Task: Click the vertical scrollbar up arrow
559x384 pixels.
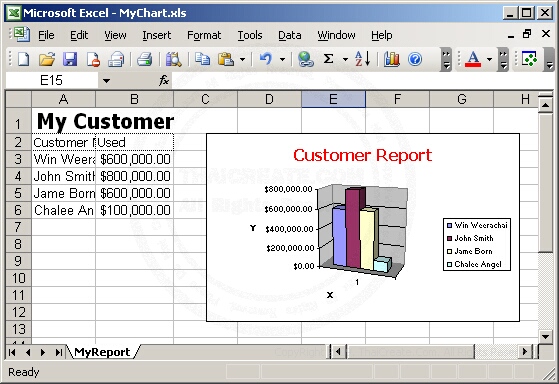Action: [545, 105]
